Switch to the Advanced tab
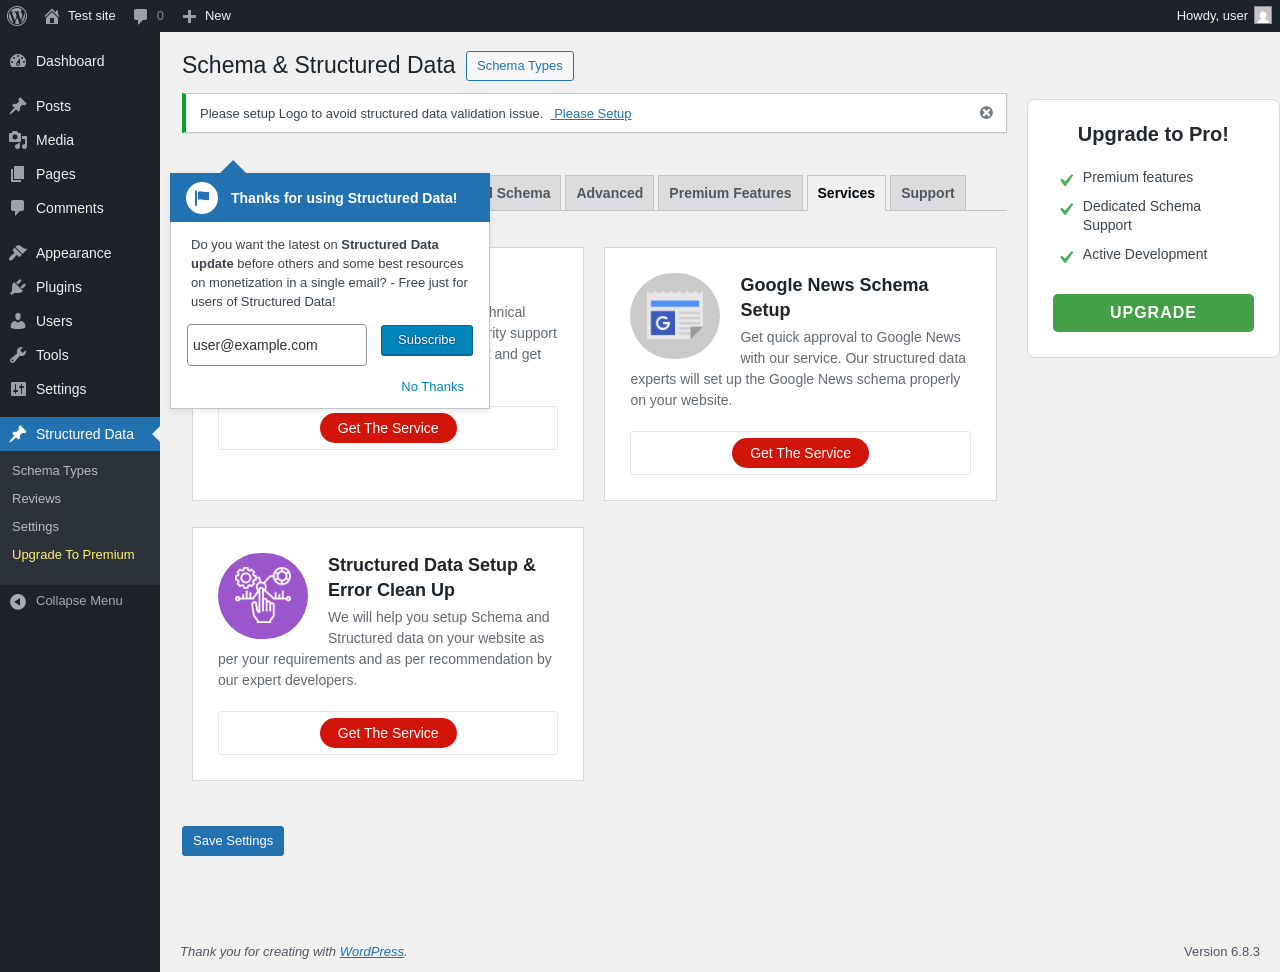 [x=609, y=193]
